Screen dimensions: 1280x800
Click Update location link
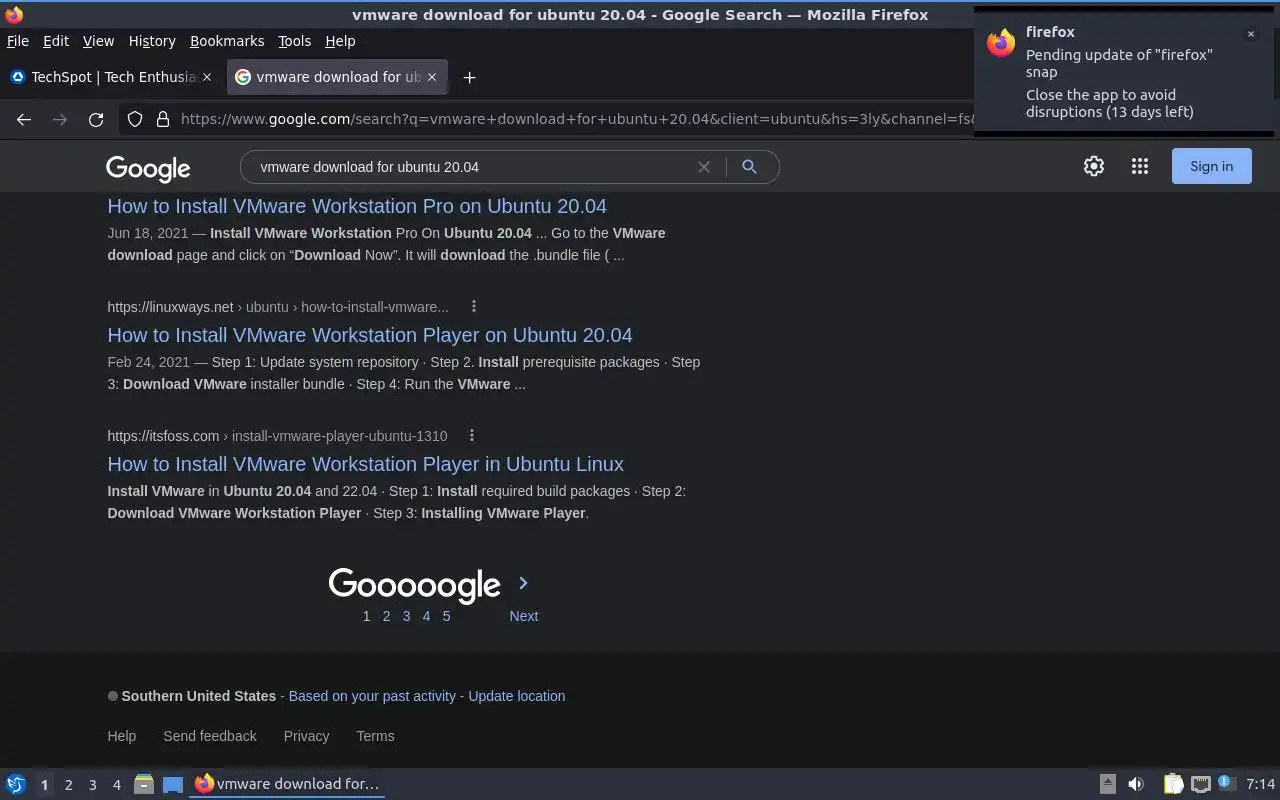[516, 696]
